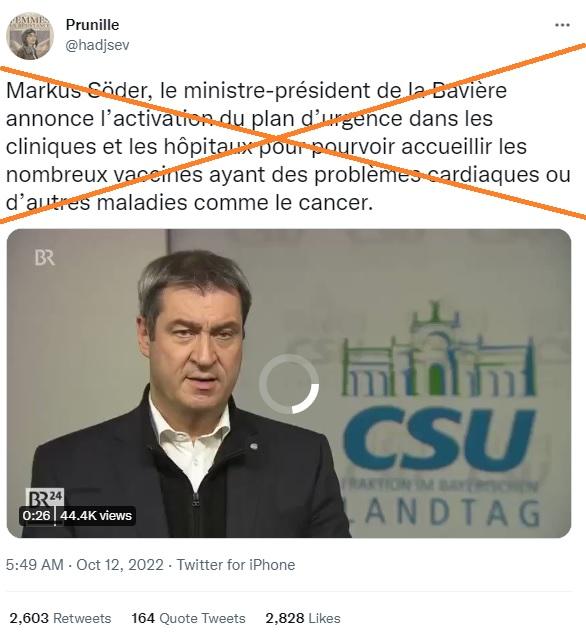Open the Twitter for iPhone source link

(236, 565)
